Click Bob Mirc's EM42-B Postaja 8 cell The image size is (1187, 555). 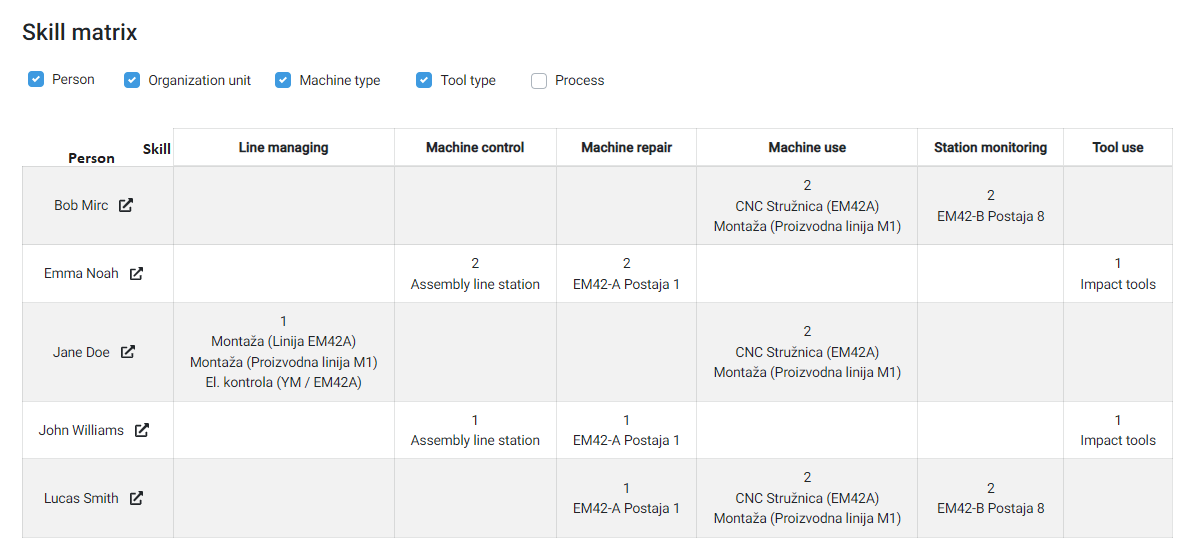(990, 206)
